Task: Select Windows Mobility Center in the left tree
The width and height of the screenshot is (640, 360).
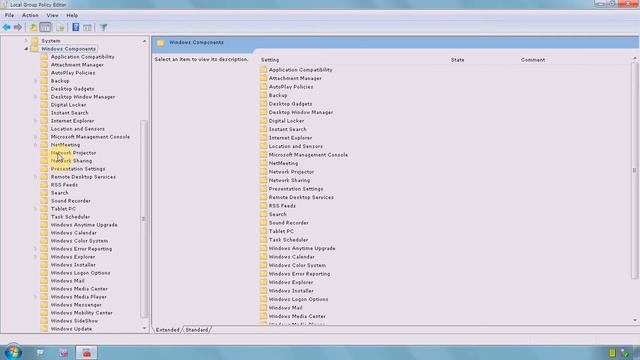Action: pos(82,313)
